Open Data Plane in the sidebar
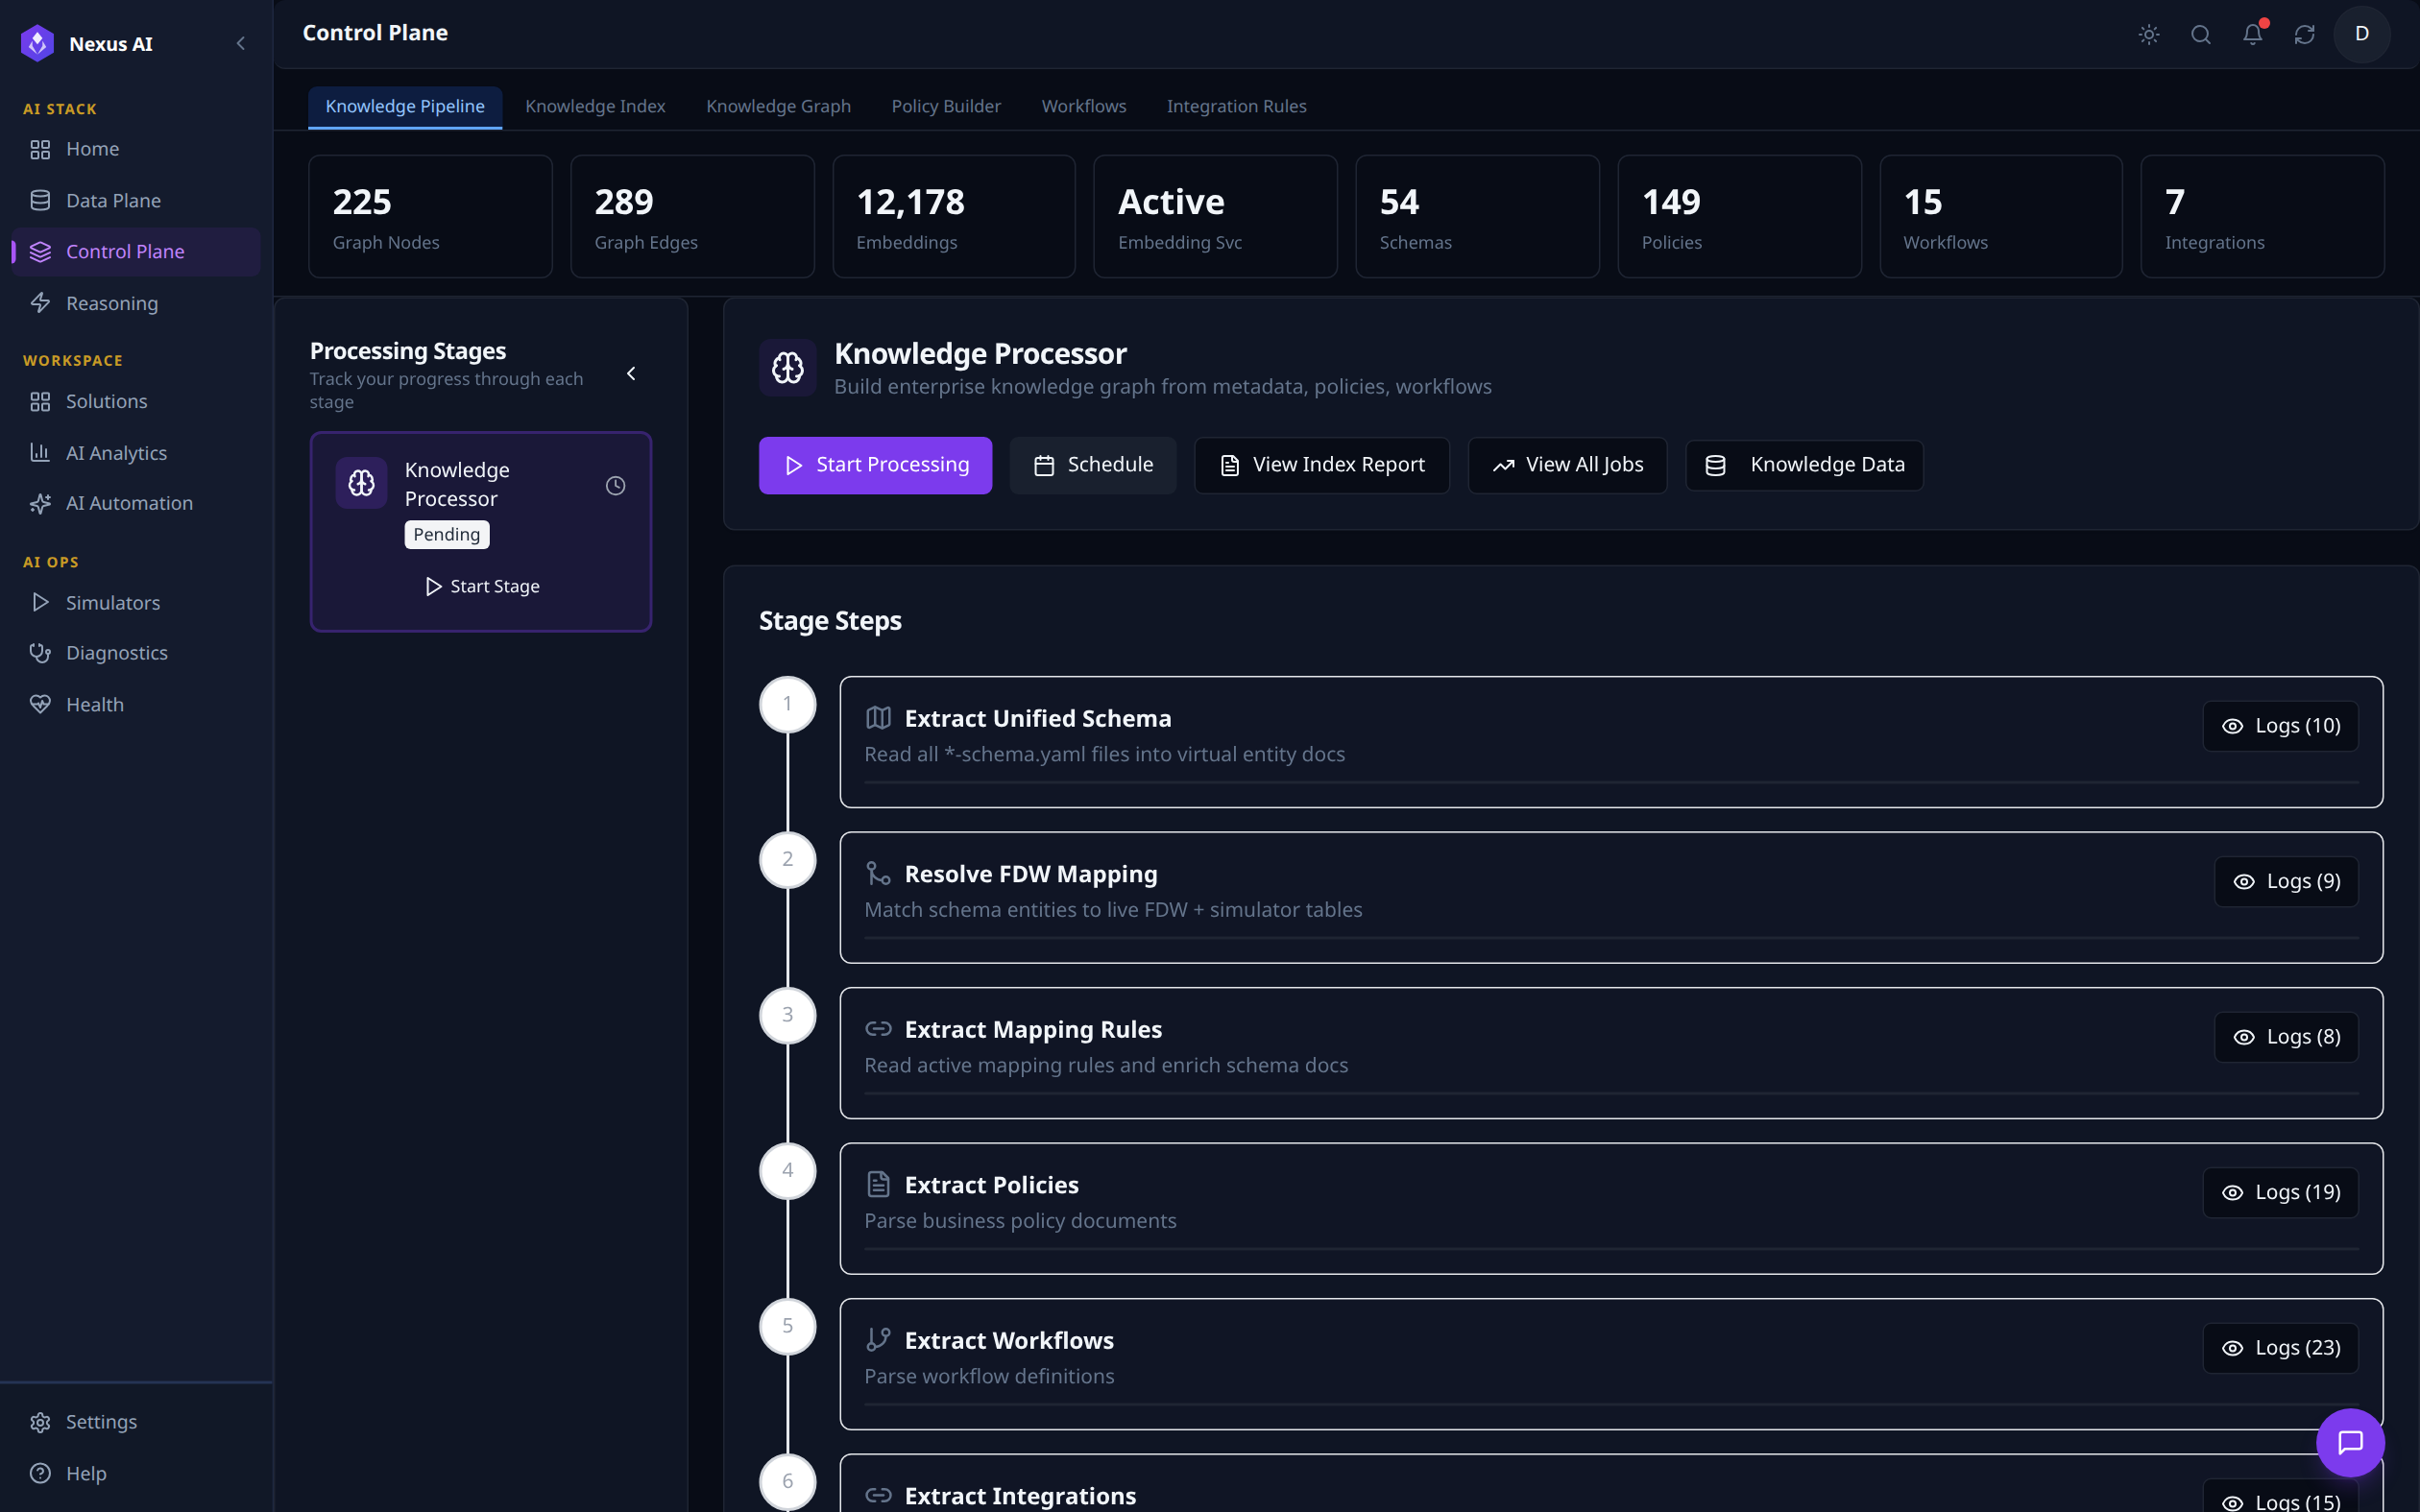Screen dimensions: 2420x1512 [136, 200]
